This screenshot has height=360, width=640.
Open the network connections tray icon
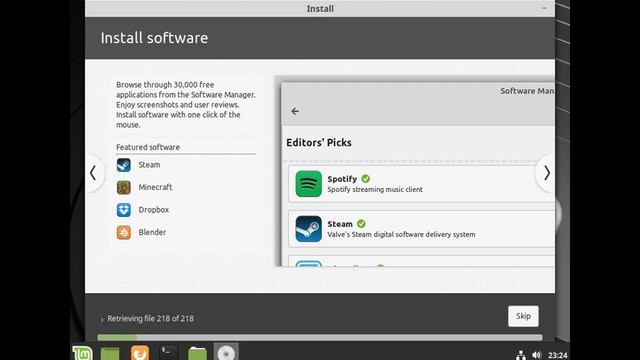coord(521,355)
